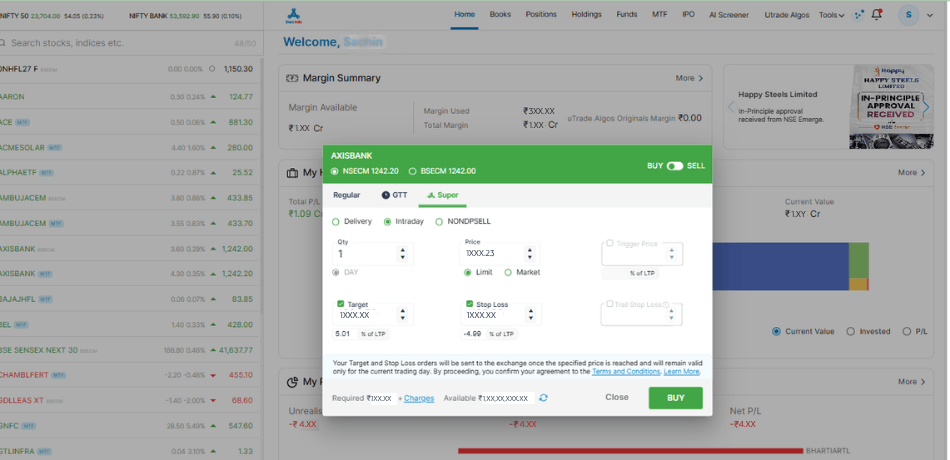This screenshot has height=460, width=950.
Task: Switch to Regular order tab
Action: point(347,195)
